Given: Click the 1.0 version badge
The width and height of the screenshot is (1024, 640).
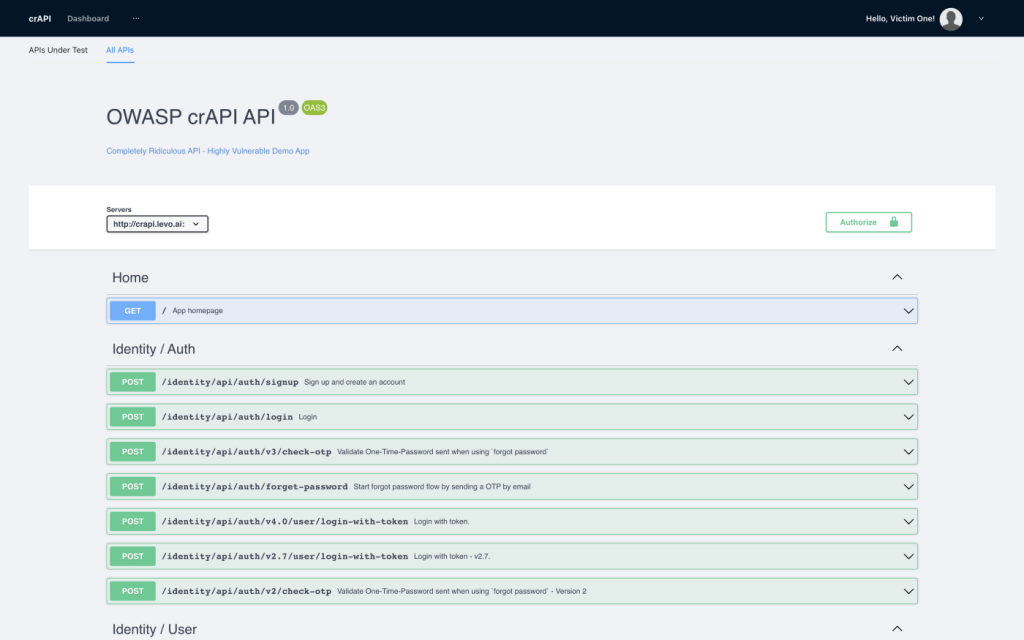Looking at the screenshot, I should [288, 108].
